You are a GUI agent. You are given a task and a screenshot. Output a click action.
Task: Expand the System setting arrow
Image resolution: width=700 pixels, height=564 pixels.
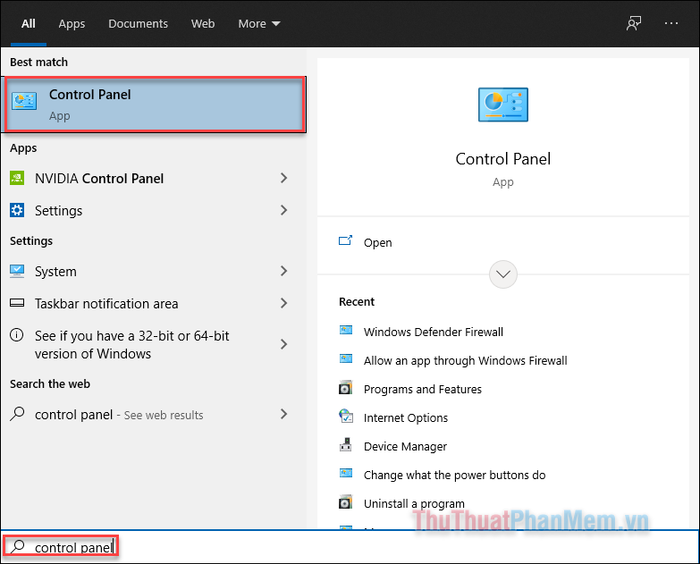point(283,271)
